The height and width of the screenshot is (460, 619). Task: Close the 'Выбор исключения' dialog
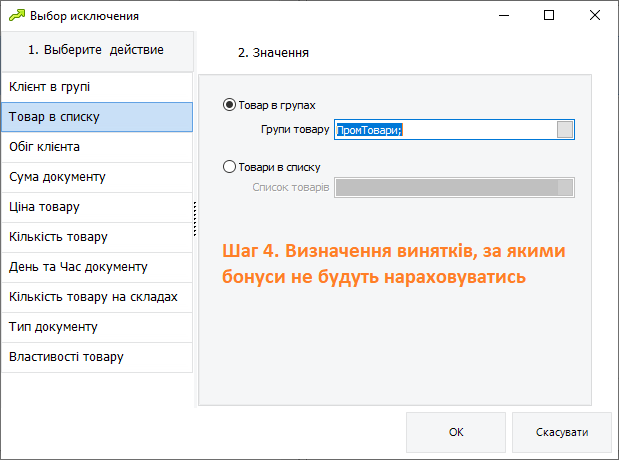pyautogui.click(x=595, y=15)
